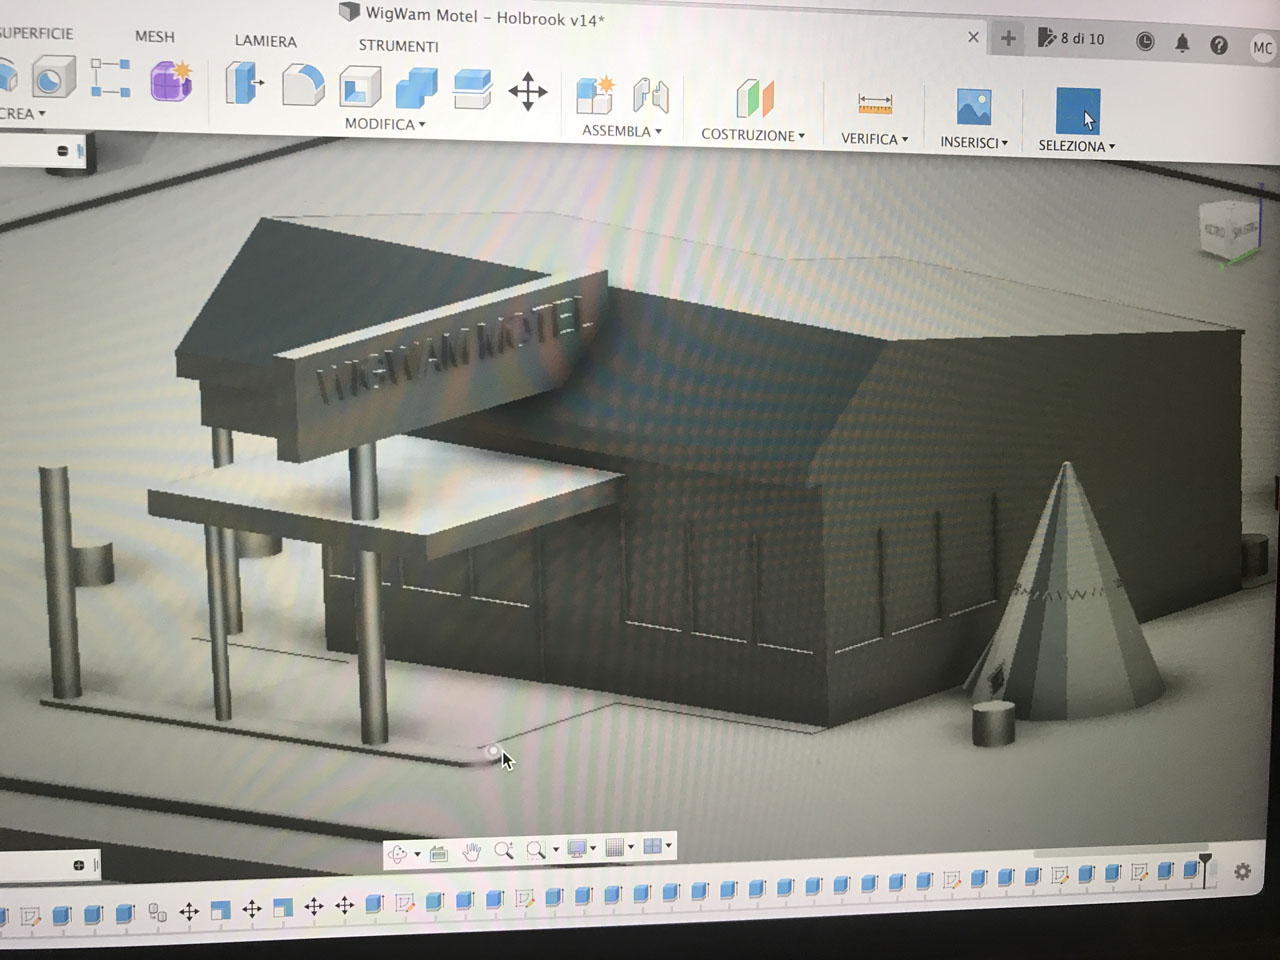
Task: Open timeline settings gear
Action: (x=1242, y=872)
